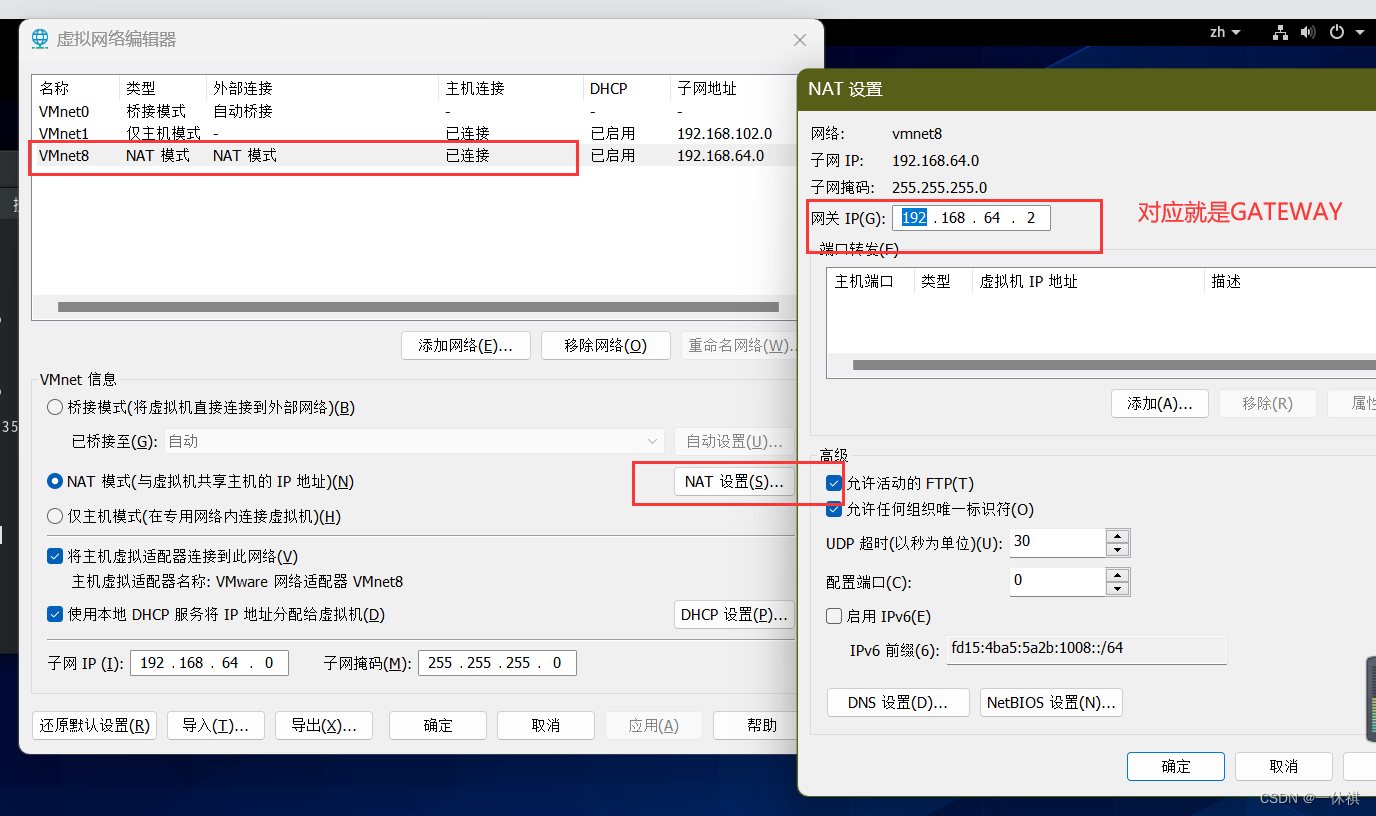Click the UDP 超时 value field
Viewport: 1376px width, 816px height.
pos(1058,543)
